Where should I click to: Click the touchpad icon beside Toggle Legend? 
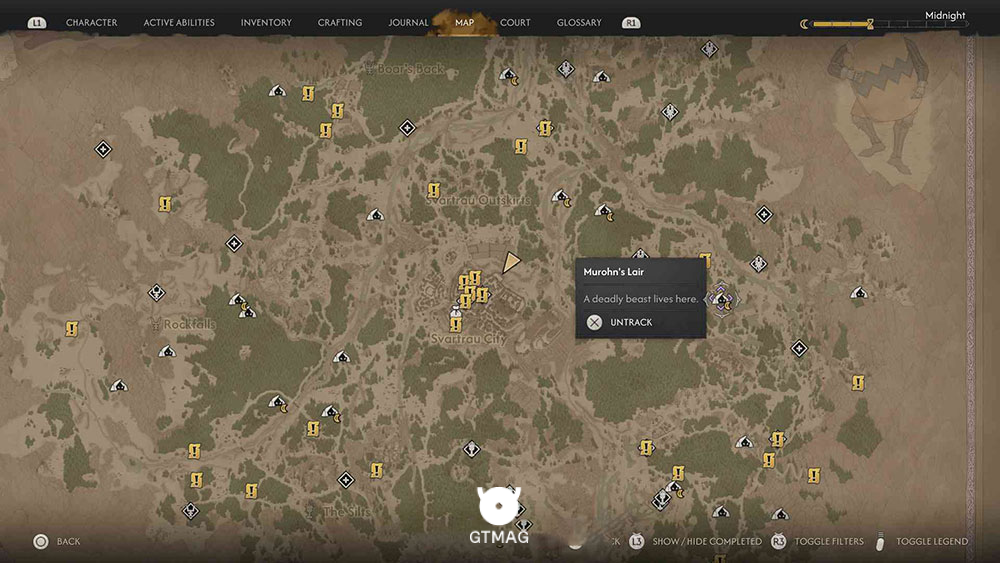pyautogui.click(x=880, y=541)
